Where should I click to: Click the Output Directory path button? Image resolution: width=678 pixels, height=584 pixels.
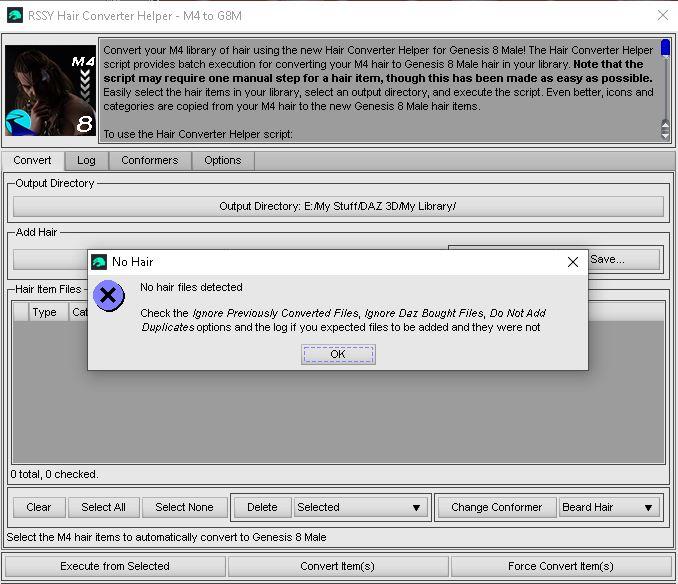338,206
